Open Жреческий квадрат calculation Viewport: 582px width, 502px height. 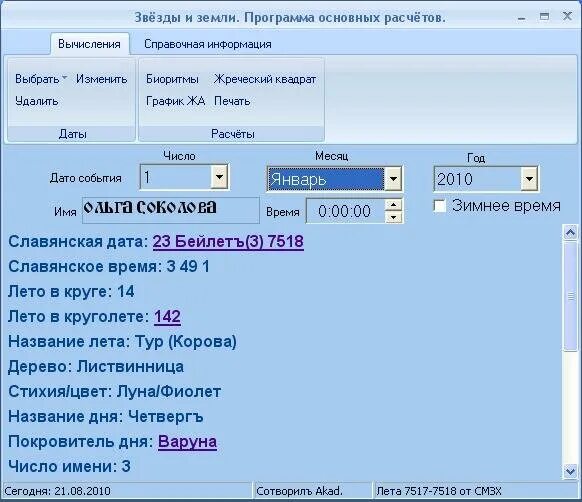point(265,79)
